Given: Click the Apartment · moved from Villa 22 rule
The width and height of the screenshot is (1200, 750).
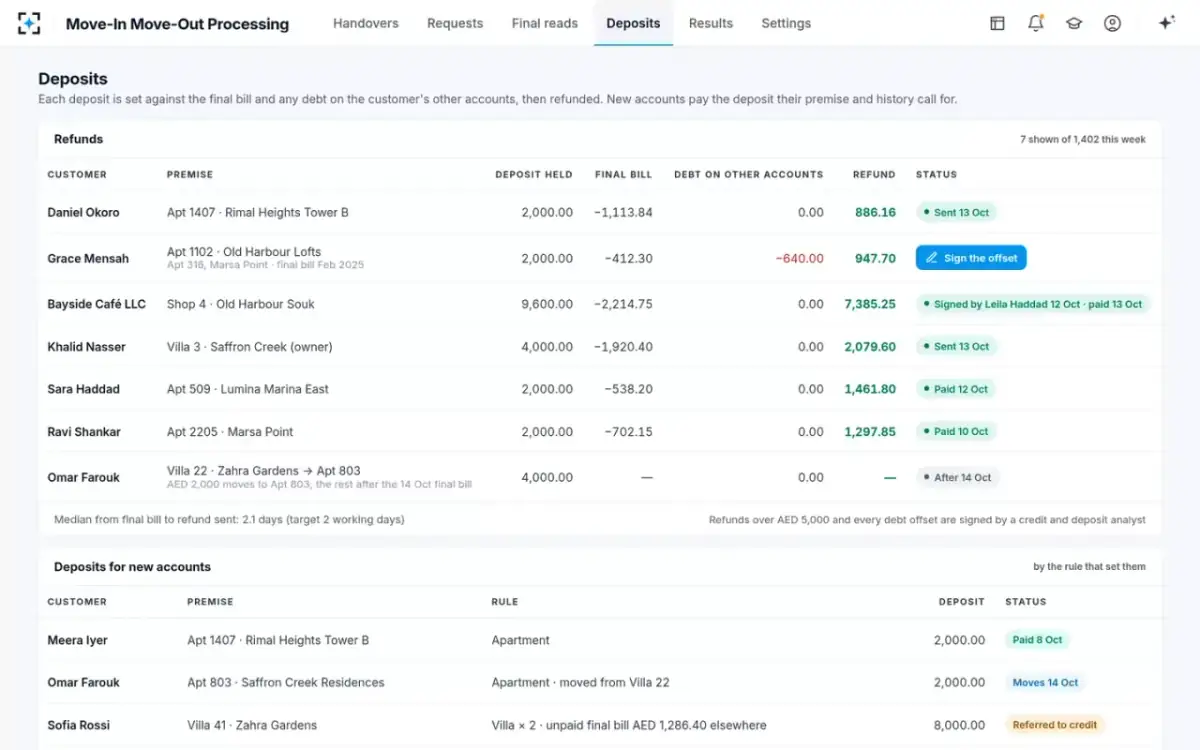Looking at the screenshot, I should (580, 682).
